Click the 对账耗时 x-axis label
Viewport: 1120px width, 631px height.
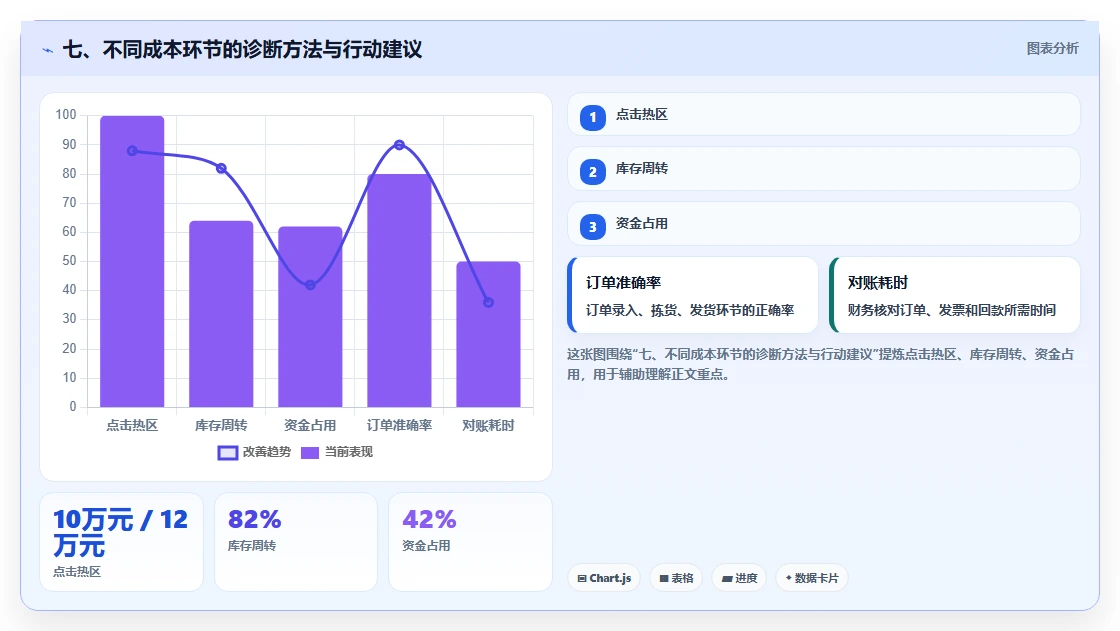tap(488, 426)
